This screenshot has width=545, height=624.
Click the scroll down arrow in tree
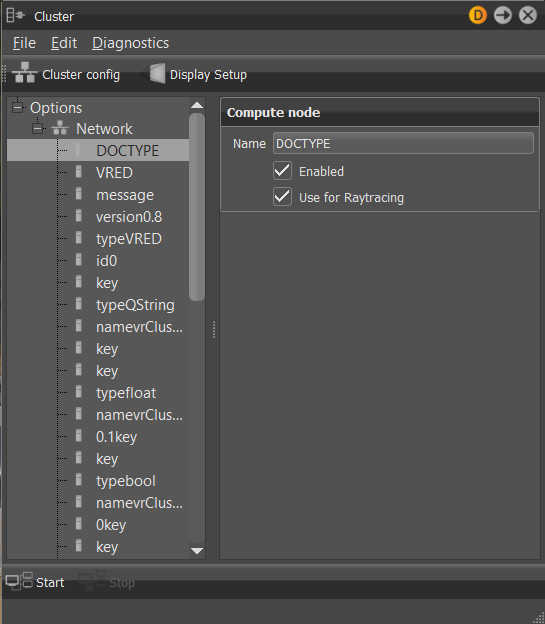click(x=197, y=551)
